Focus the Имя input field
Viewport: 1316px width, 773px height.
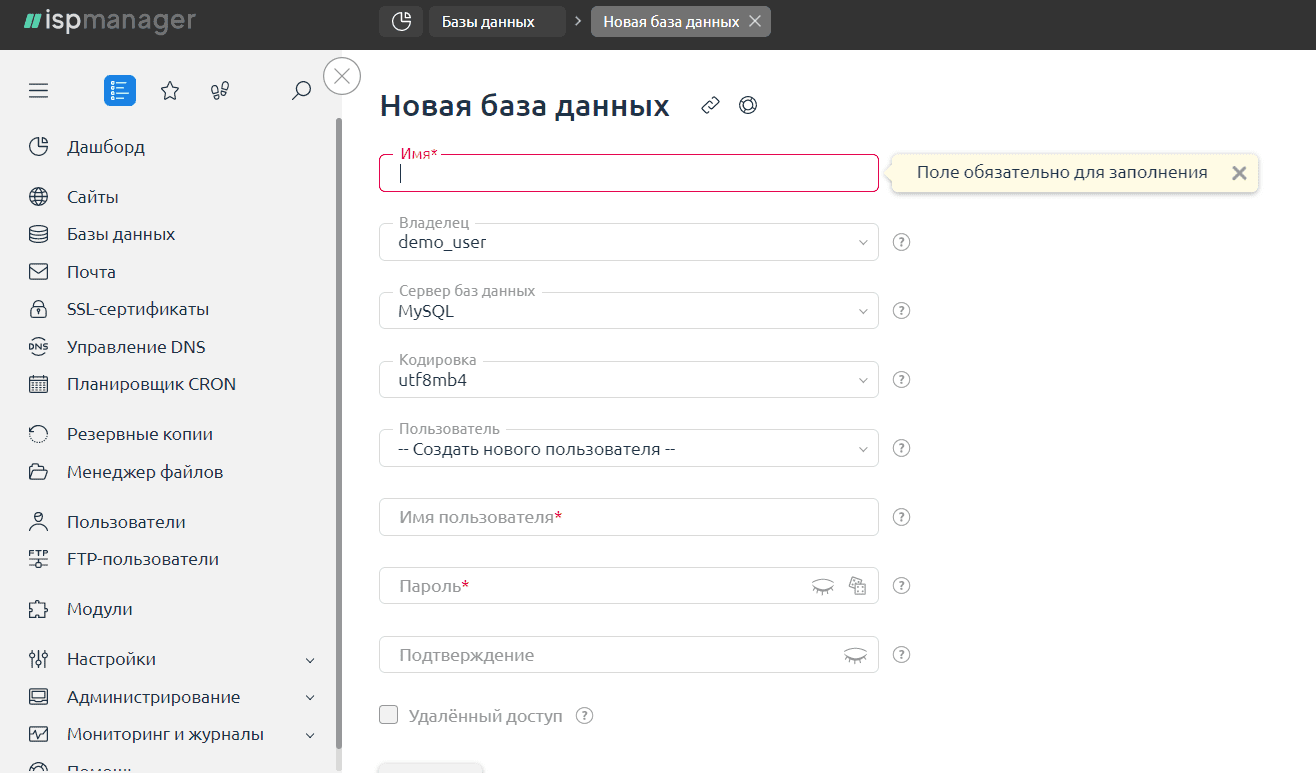click(x=629, y=173)
